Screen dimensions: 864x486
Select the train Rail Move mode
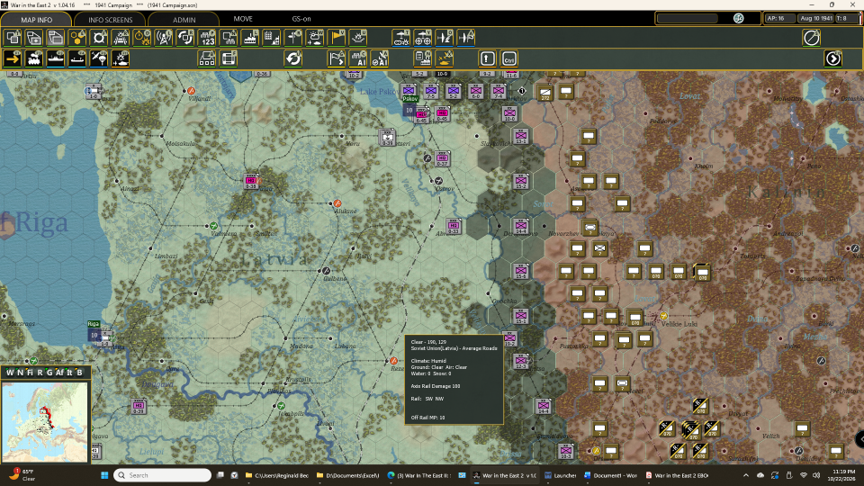point(34,58)
